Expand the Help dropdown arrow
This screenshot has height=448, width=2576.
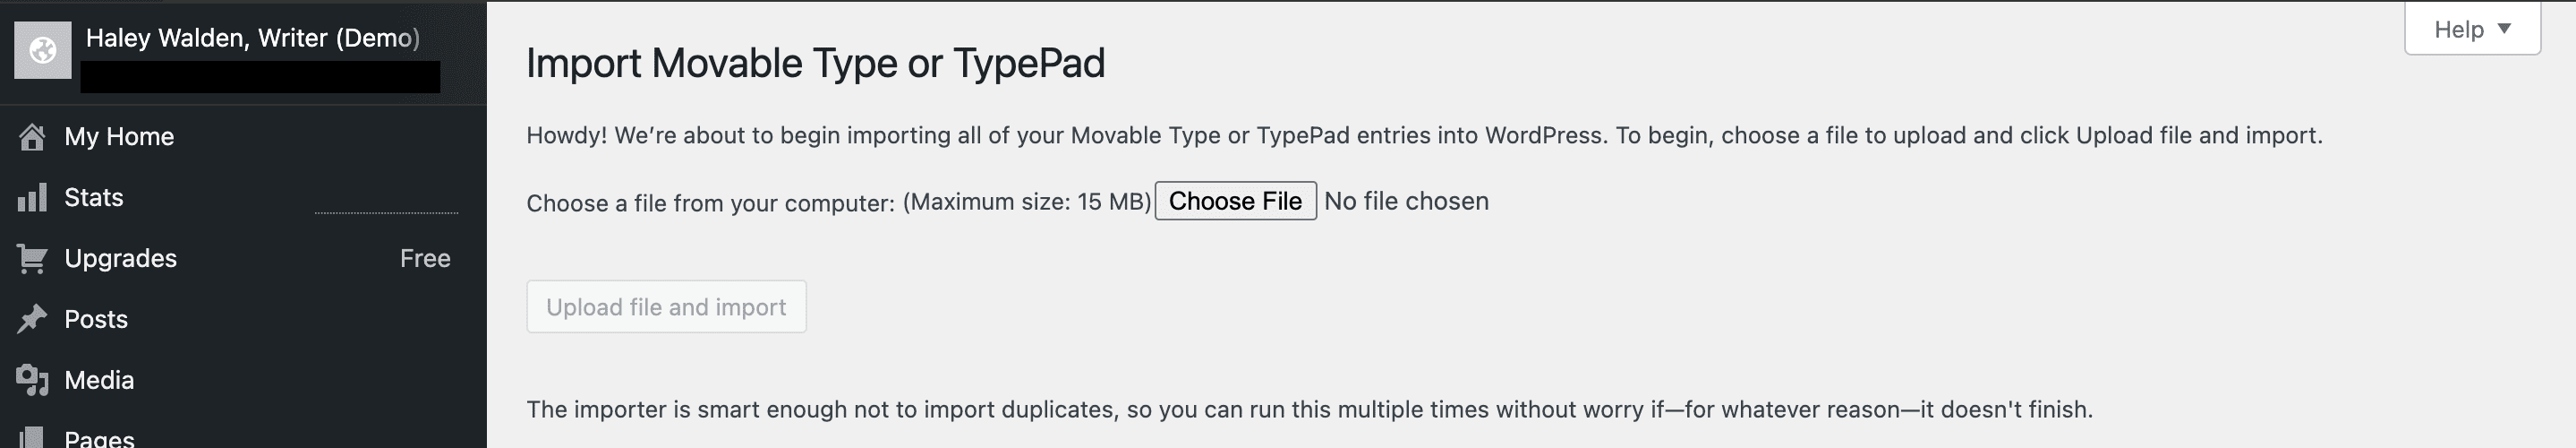click(2504, 29)
